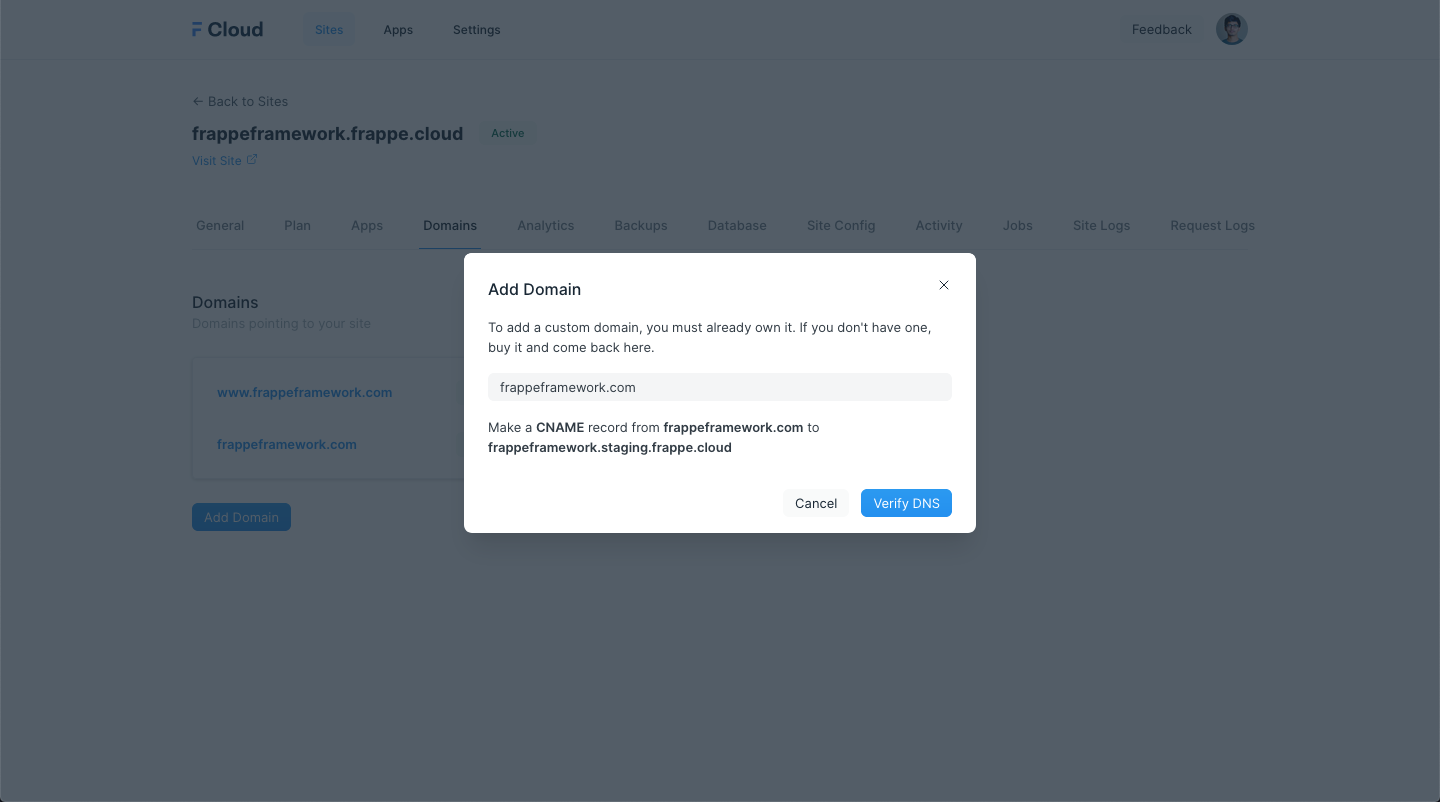1440x802 pixels.
Task: Click the Frappe Cloud logo
Action: point(228,30)
